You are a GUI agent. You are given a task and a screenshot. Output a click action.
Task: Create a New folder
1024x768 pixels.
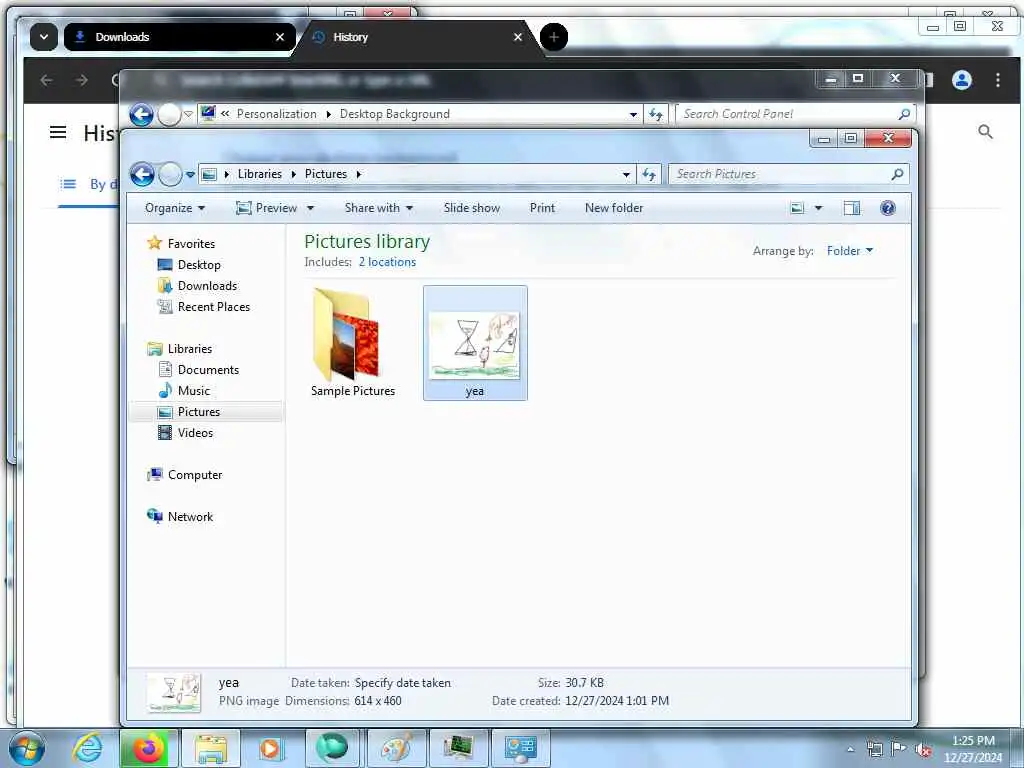[x=614, y=208]
